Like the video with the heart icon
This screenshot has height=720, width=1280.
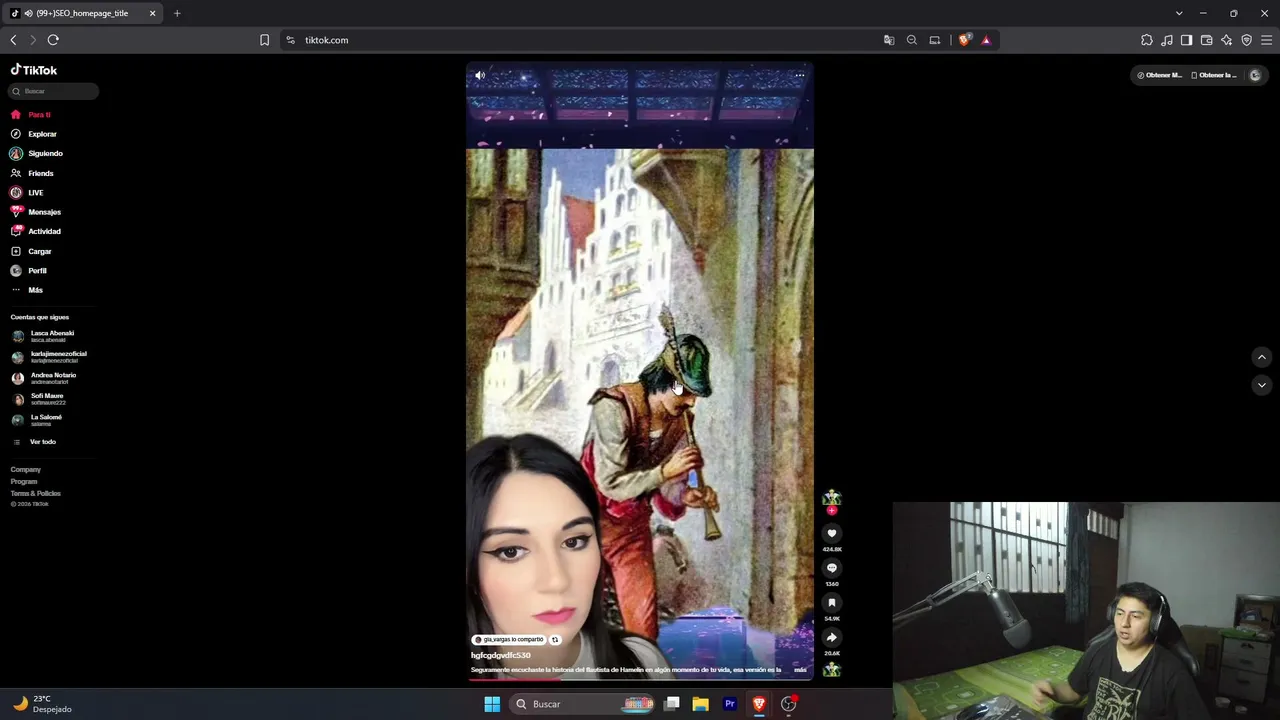(x=831, y=534)
